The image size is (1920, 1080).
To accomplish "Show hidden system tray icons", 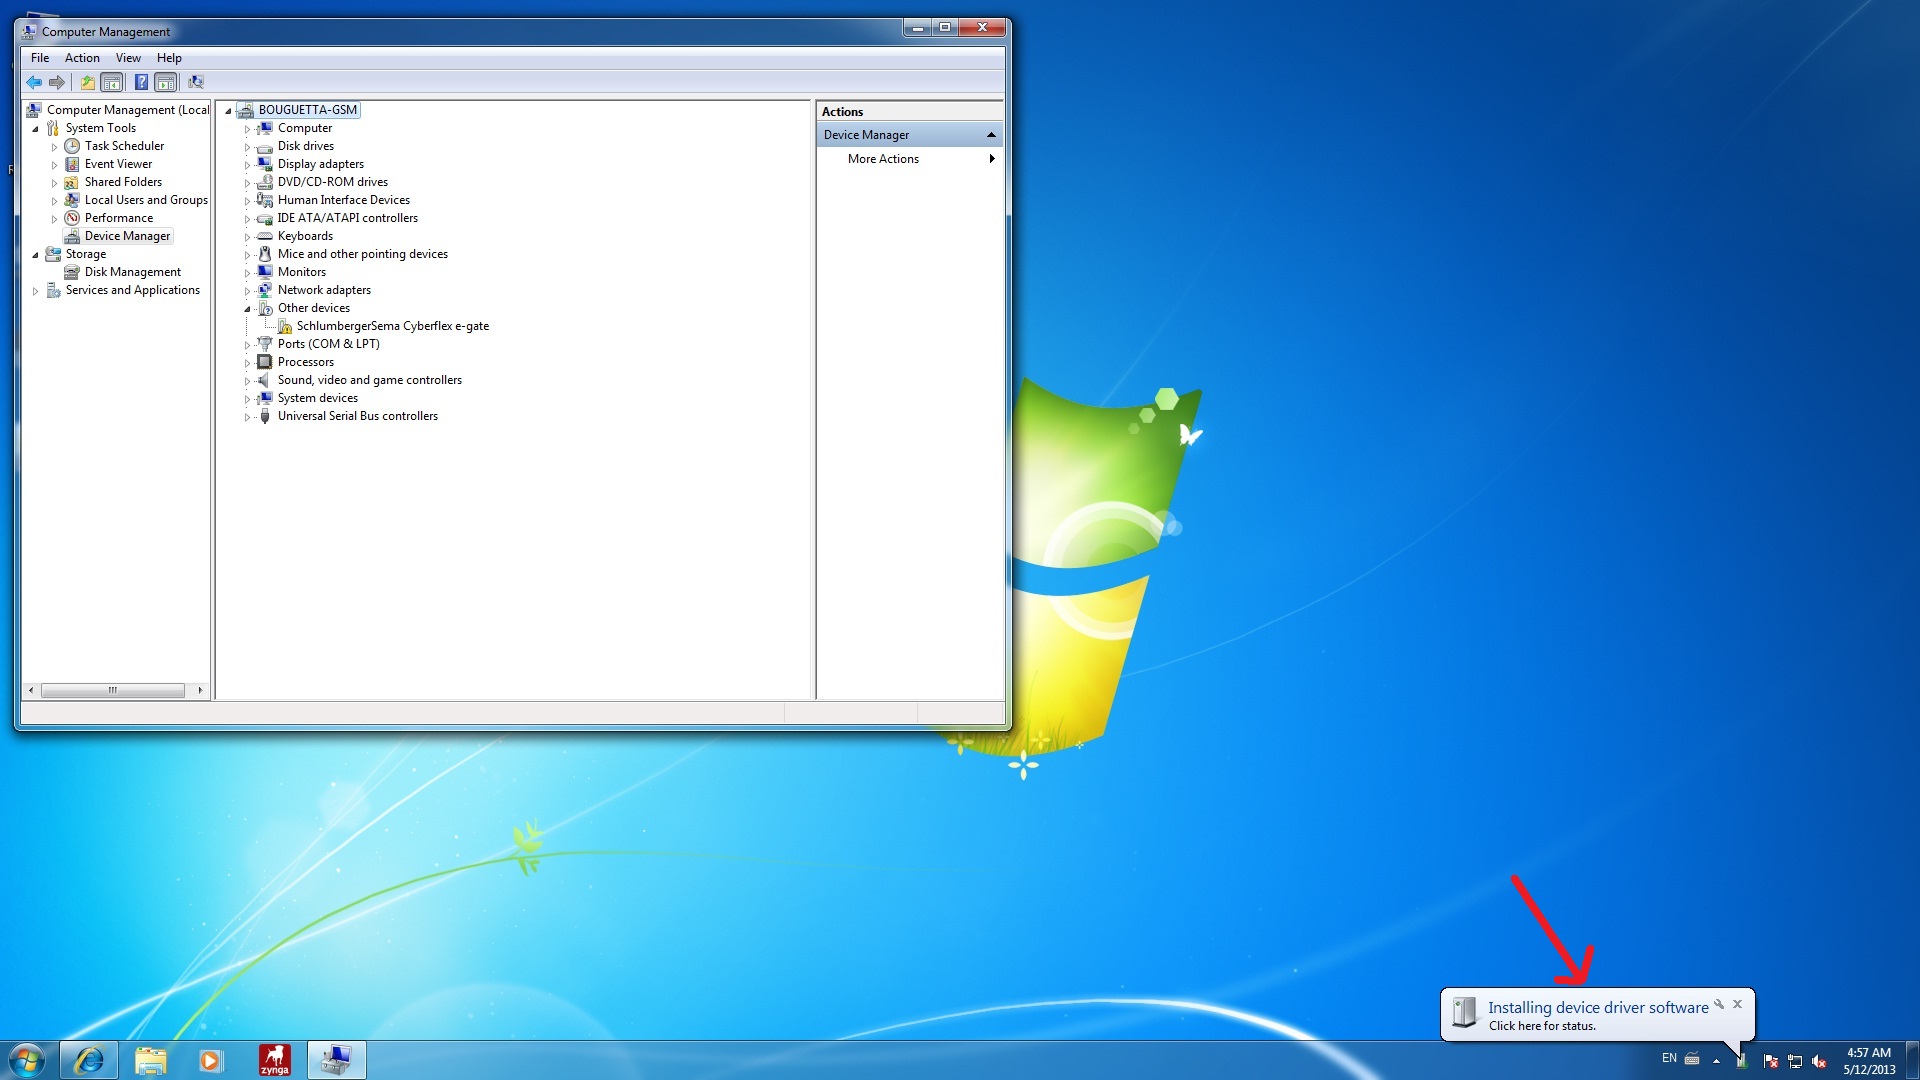I will [x=1716, y=1061].
